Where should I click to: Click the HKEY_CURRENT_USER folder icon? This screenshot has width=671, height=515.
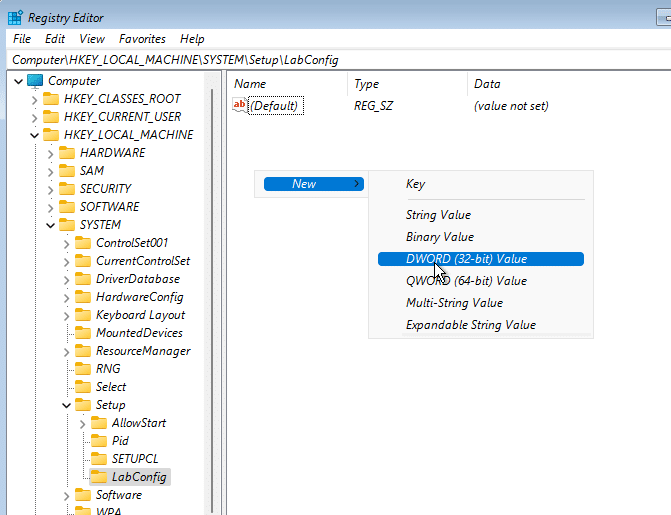click(x=51, y=117)
